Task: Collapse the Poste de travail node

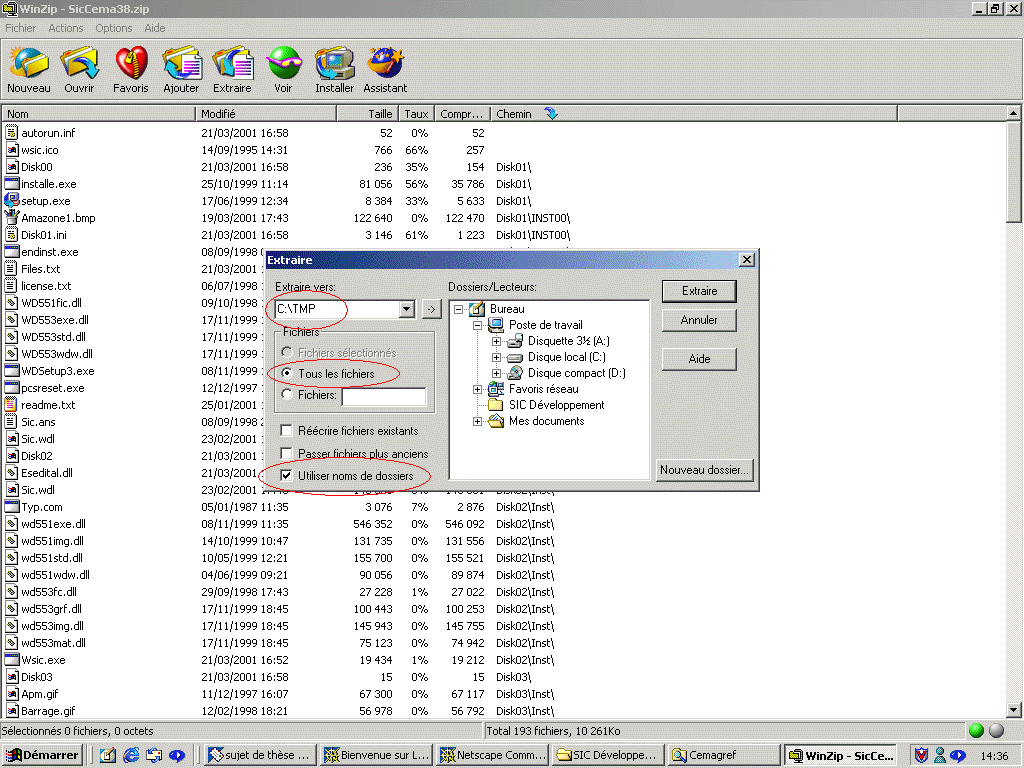Action: click(477, 325)
